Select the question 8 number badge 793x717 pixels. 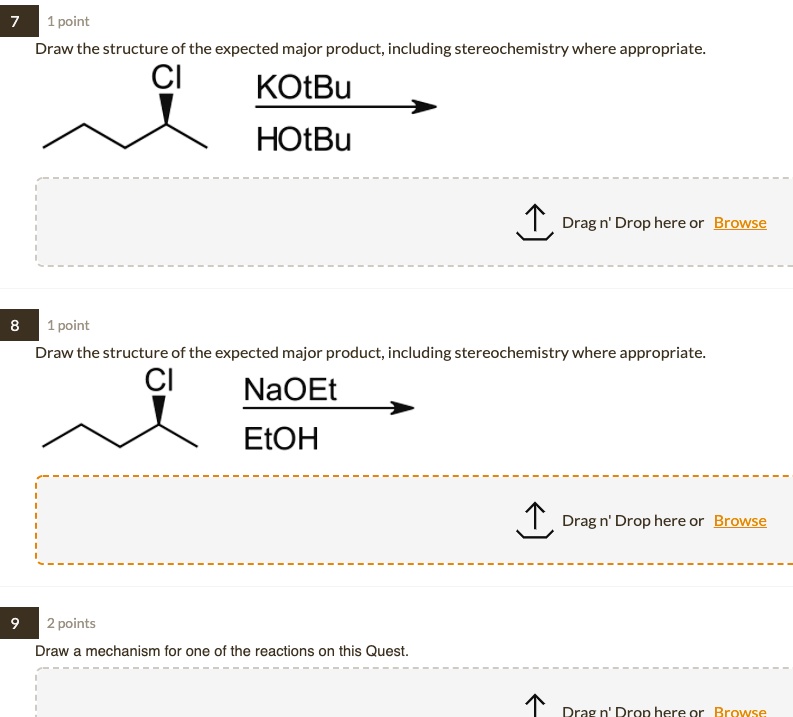point(17,325)
